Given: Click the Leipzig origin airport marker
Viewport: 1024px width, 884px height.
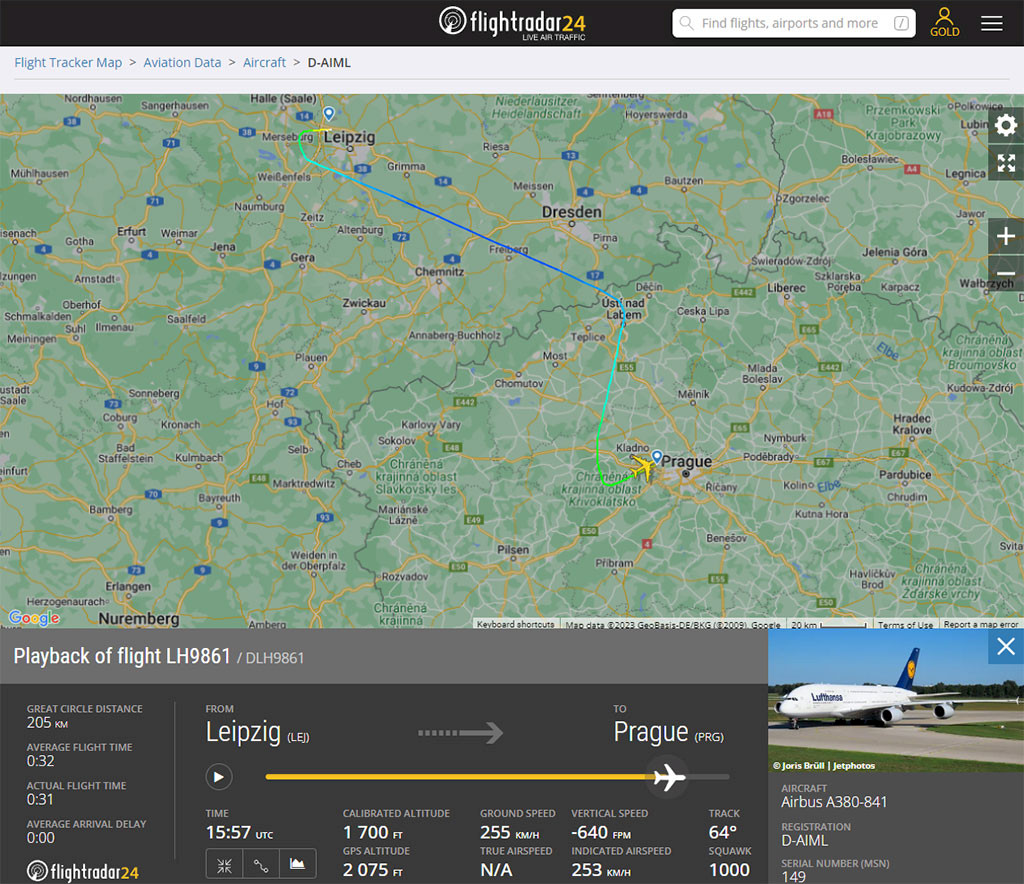Looking at the screenshot, I should tap(329, 114).
